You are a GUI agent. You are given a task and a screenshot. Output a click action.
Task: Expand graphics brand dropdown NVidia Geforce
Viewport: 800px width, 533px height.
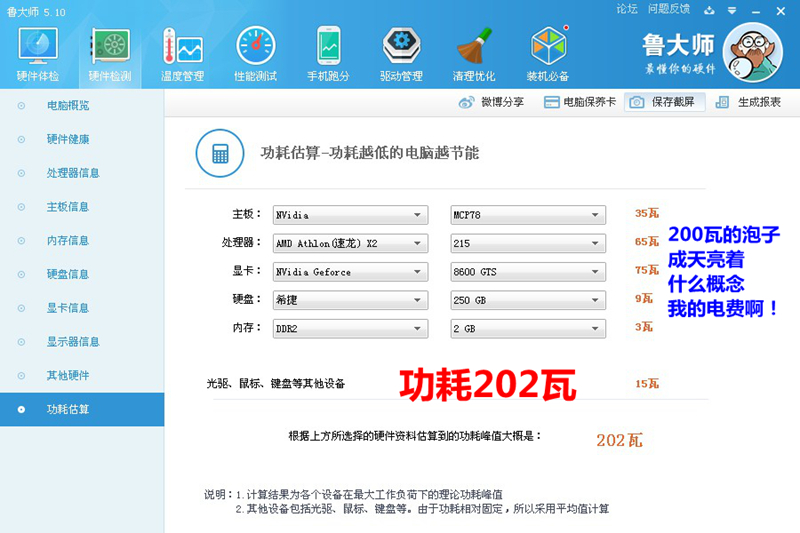point(351,272)
